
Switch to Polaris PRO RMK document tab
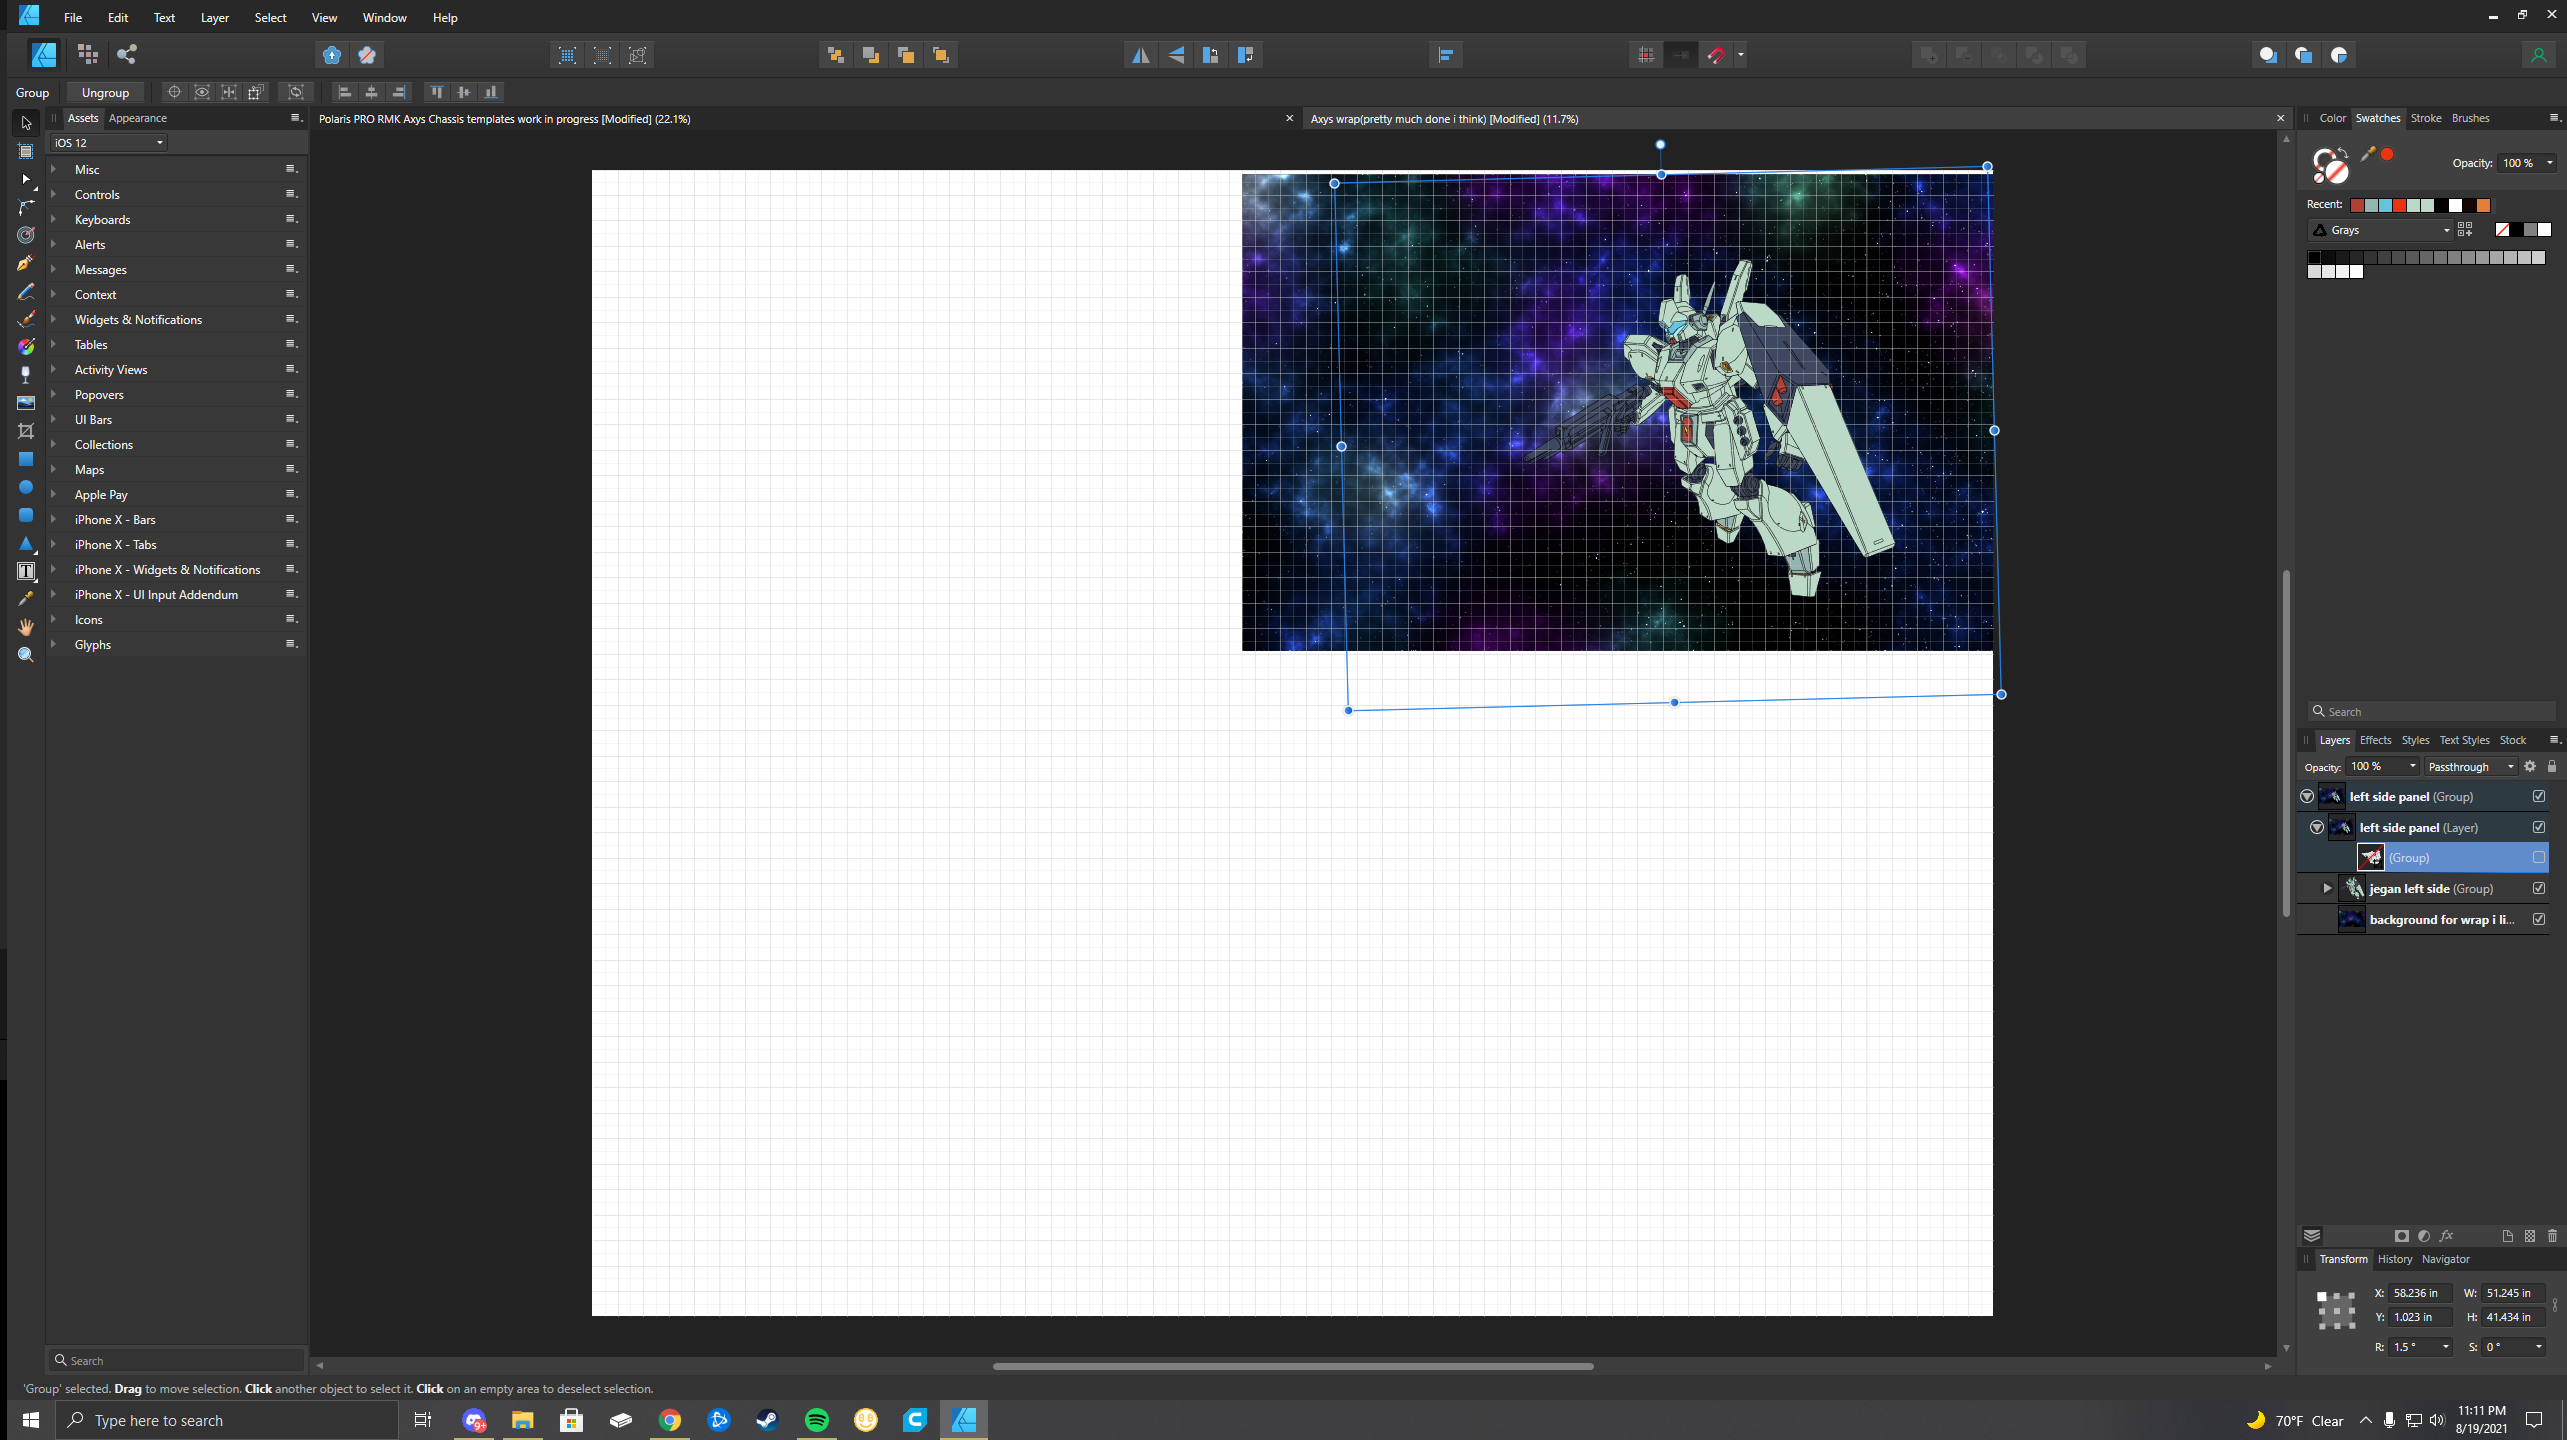(504, 118)
